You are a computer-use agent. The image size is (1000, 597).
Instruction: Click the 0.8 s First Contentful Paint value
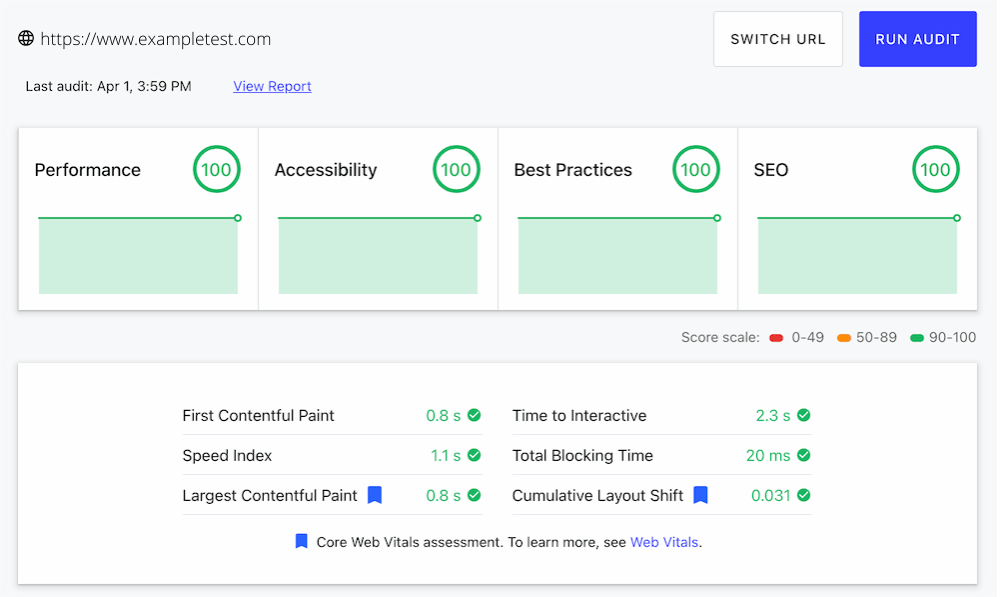(x=443, y=416)
